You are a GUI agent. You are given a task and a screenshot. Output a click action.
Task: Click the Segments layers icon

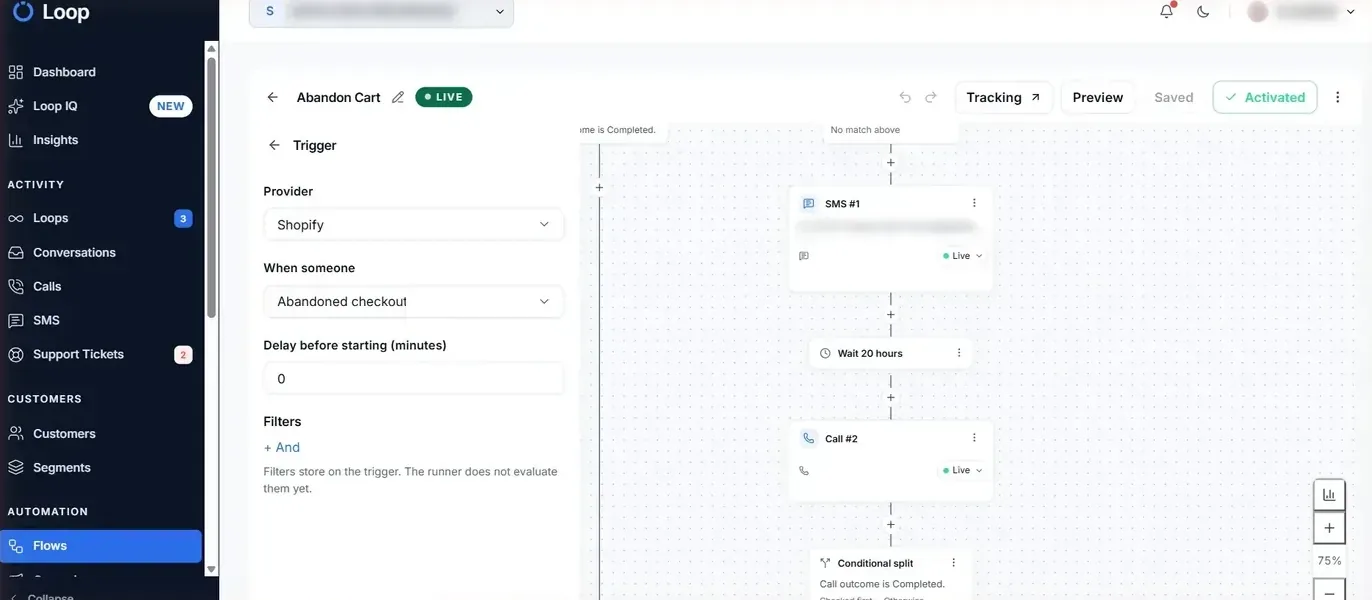click(15, 467)
